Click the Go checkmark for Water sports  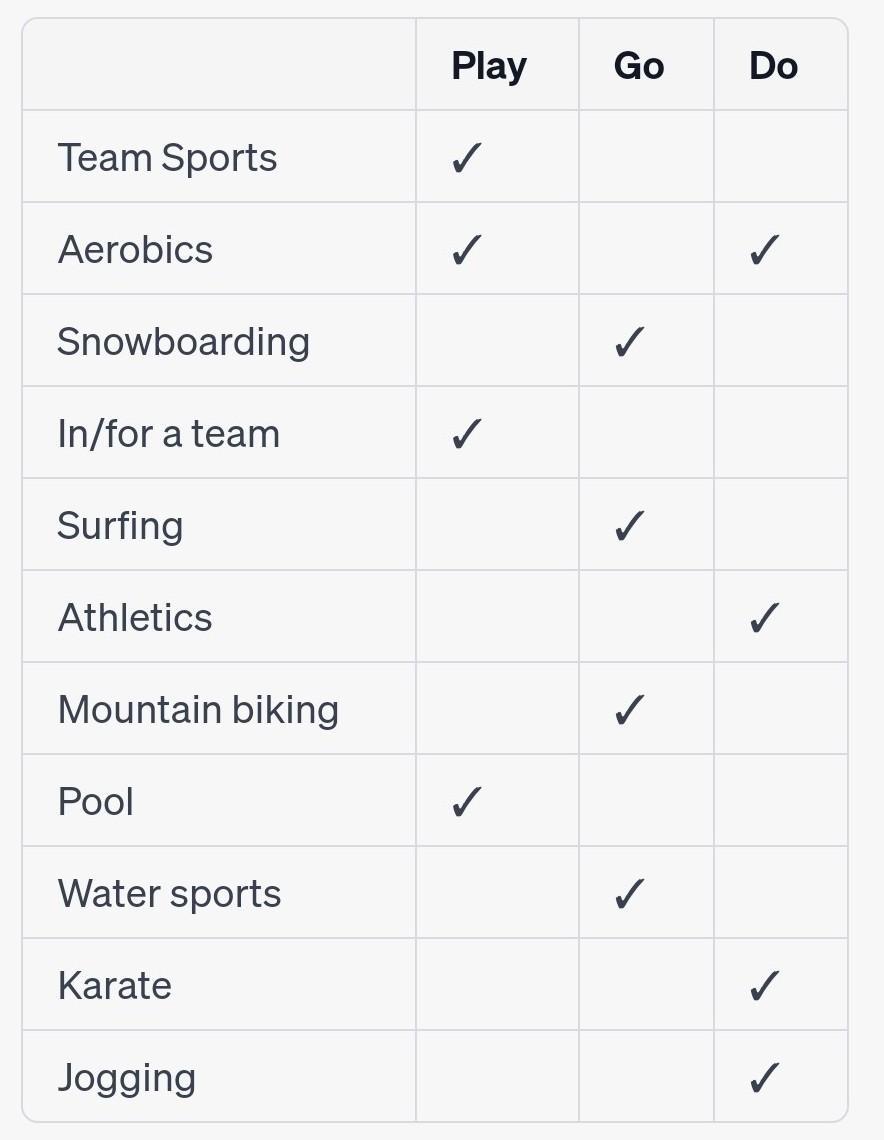click(x=629, y=894)
